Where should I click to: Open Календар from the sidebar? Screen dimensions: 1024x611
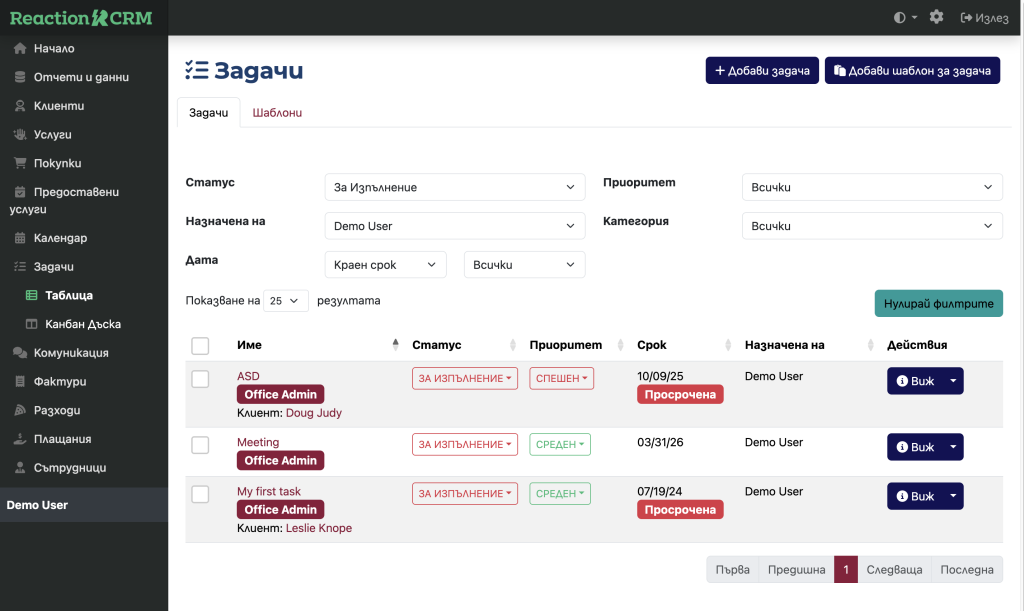coord(60,238)
